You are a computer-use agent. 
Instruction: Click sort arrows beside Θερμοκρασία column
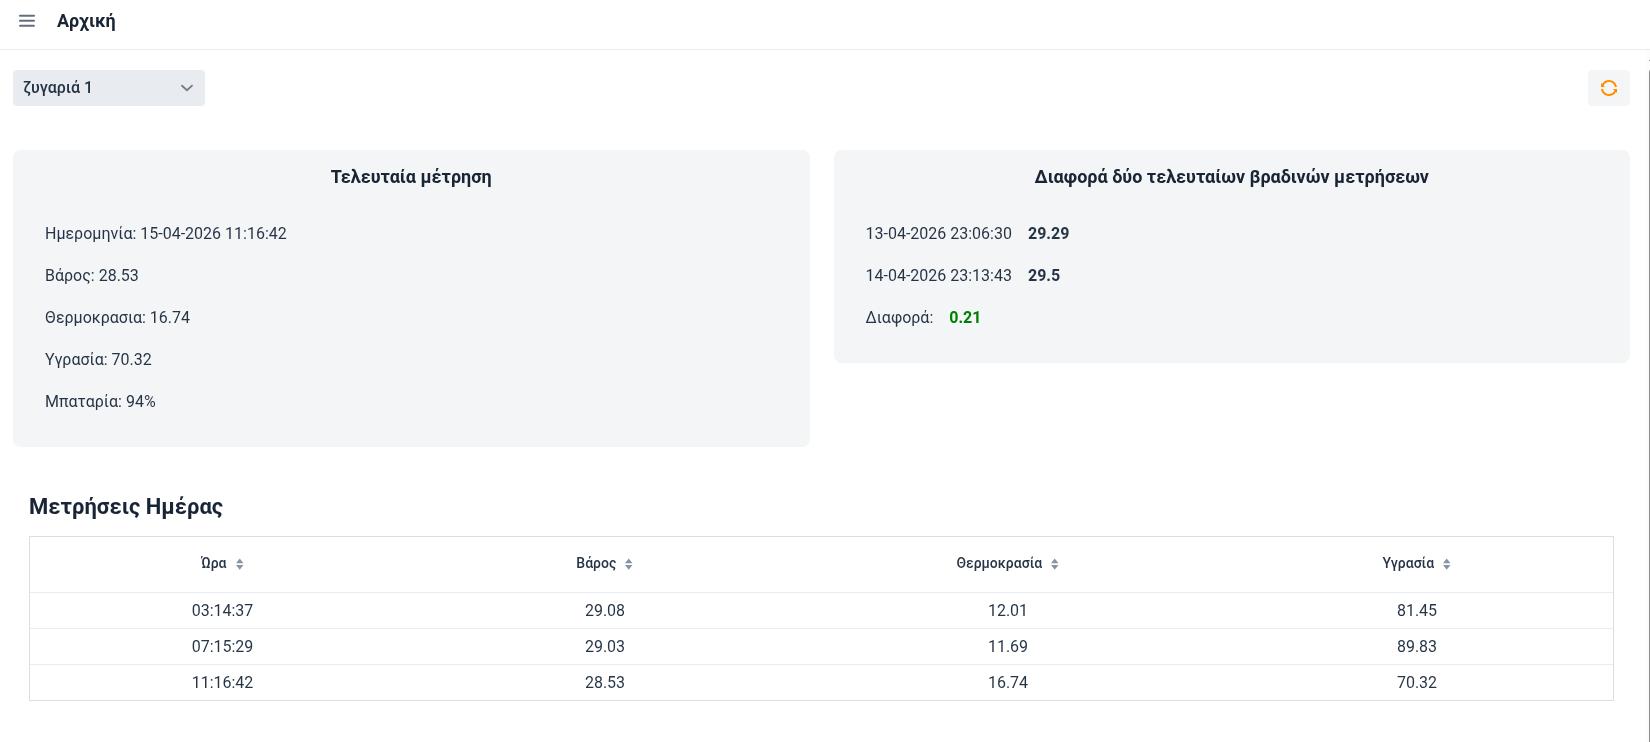[1055, 564]
